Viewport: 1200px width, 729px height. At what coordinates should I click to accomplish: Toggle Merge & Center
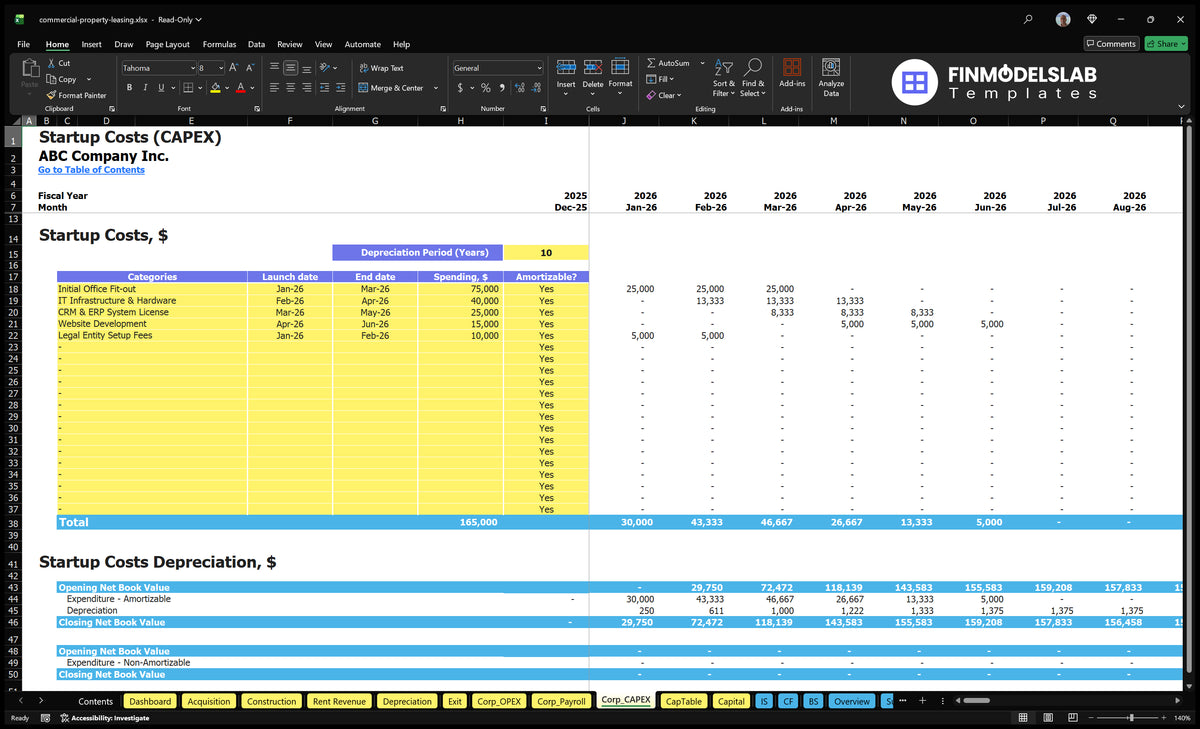391,88
